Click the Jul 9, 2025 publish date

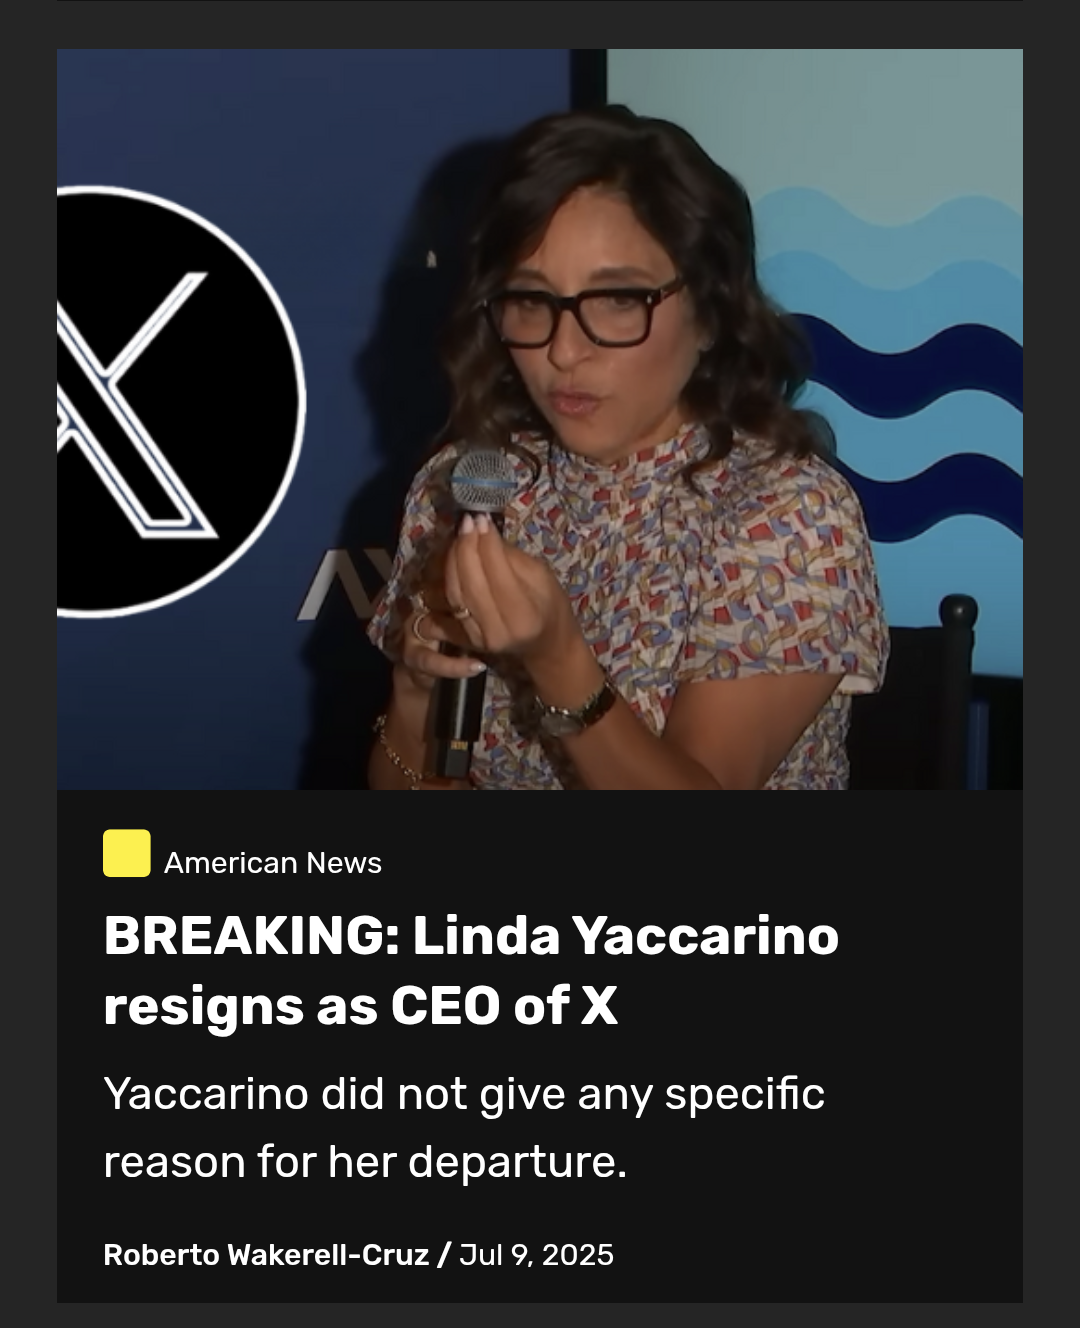pyautogui.click(x=537, y=1255)
